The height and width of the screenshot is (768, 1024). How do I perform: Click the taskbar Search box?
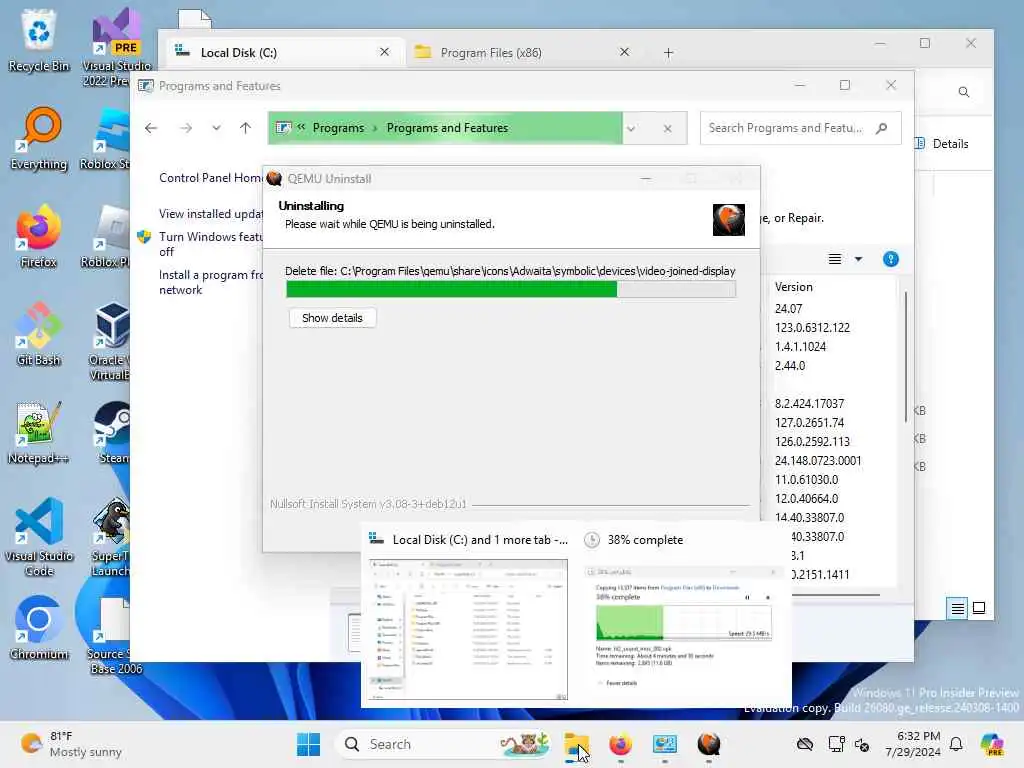coord(443,744)
